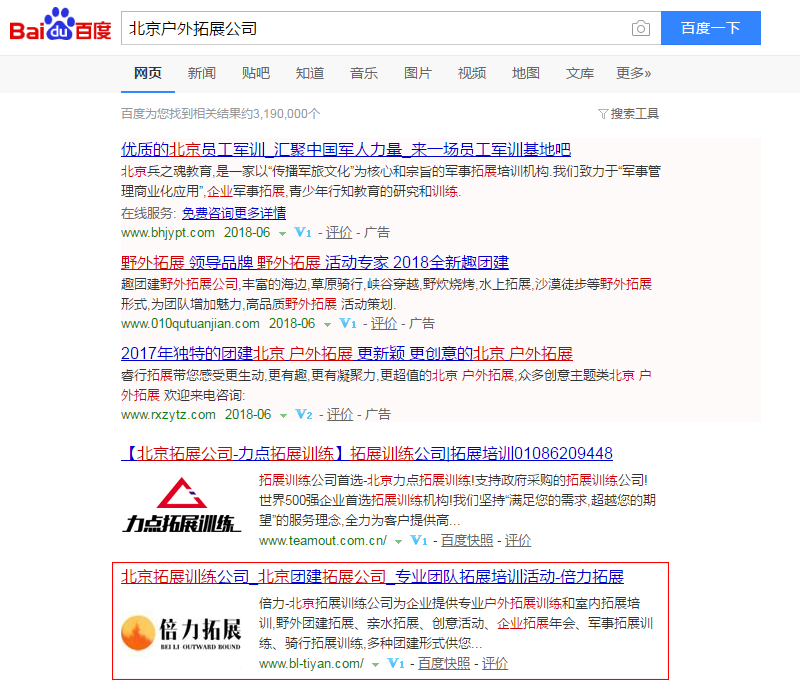Select the 网页 tab
This screenshot has width=800, height=691.
(147, 73)
